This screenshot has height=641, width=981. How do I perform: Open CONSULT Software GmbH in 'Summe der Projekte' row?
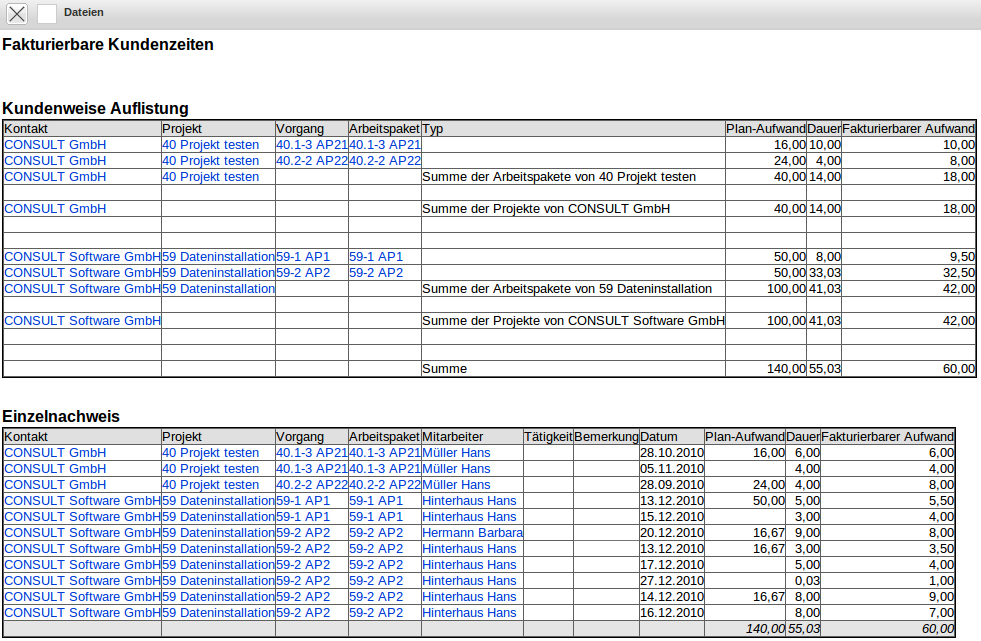tap(82, 321)
